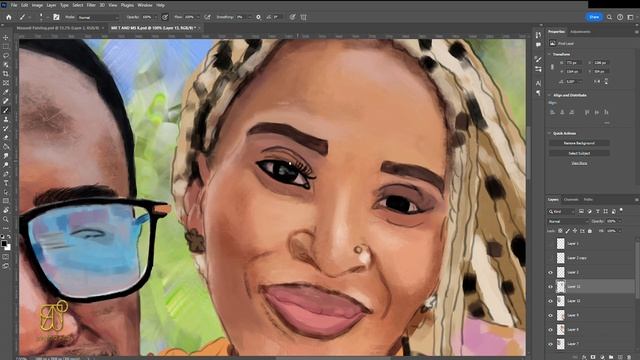Open the brush Mode dropdown

click(x=98, y=18)
